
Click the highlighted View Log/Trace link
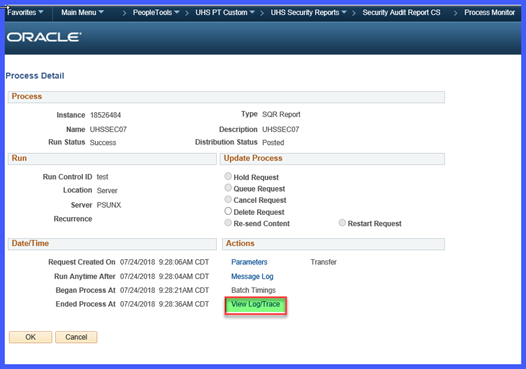[x=256, y=305]
